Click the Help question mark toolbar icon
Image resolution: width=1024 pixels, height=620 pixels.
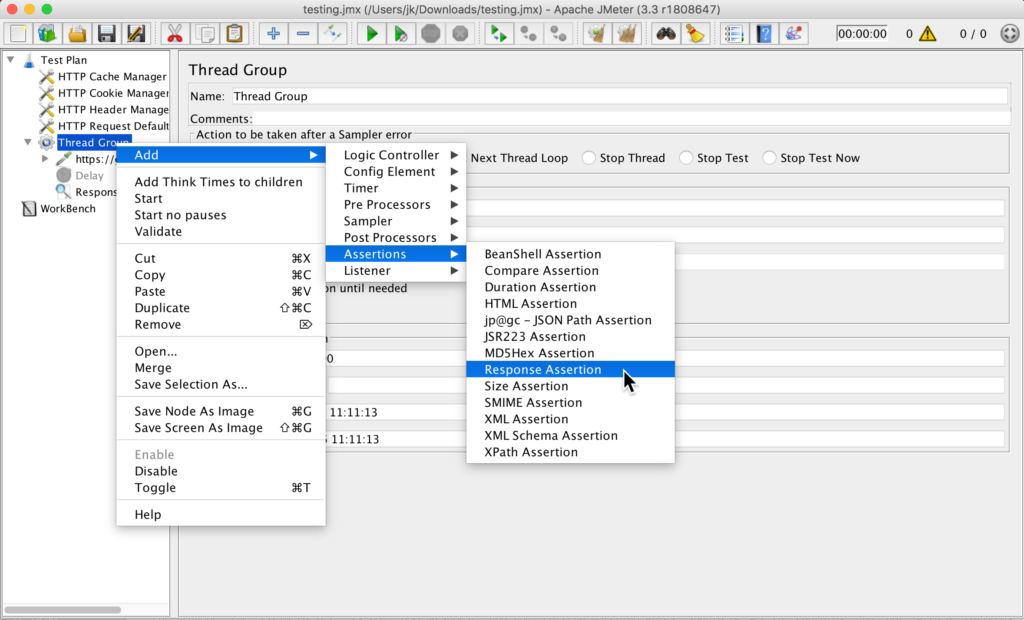tap(764, 34)
